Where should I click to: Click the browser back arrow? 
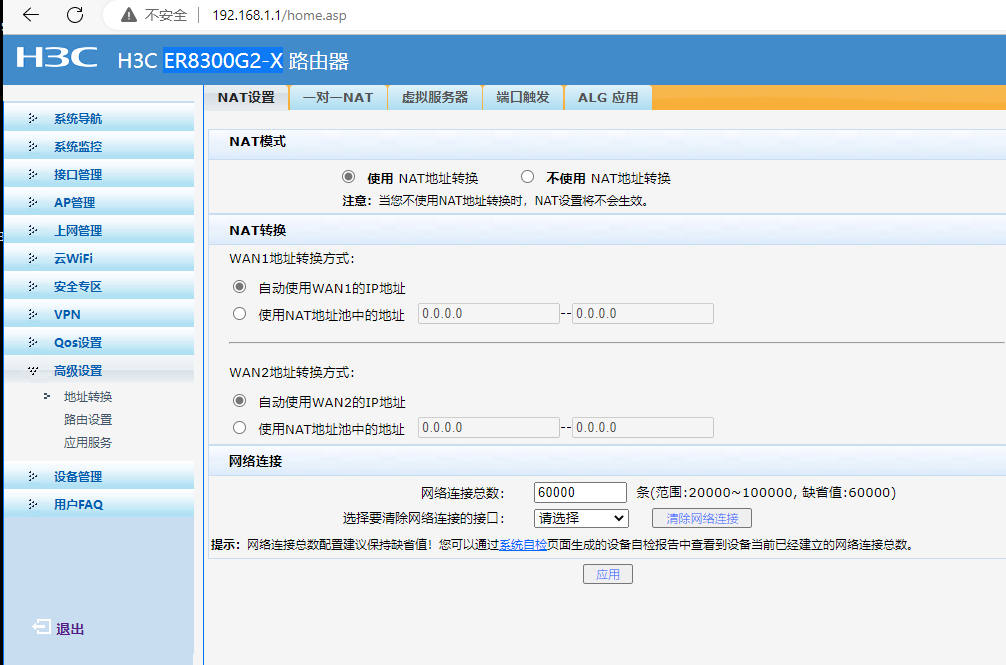[x=31, y=15]
